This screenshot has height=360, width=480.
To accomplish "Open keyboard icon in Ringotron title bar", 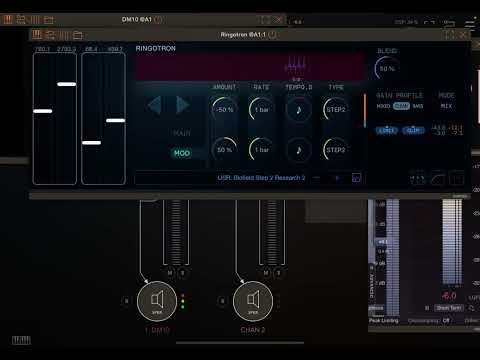I will (37, 34).
